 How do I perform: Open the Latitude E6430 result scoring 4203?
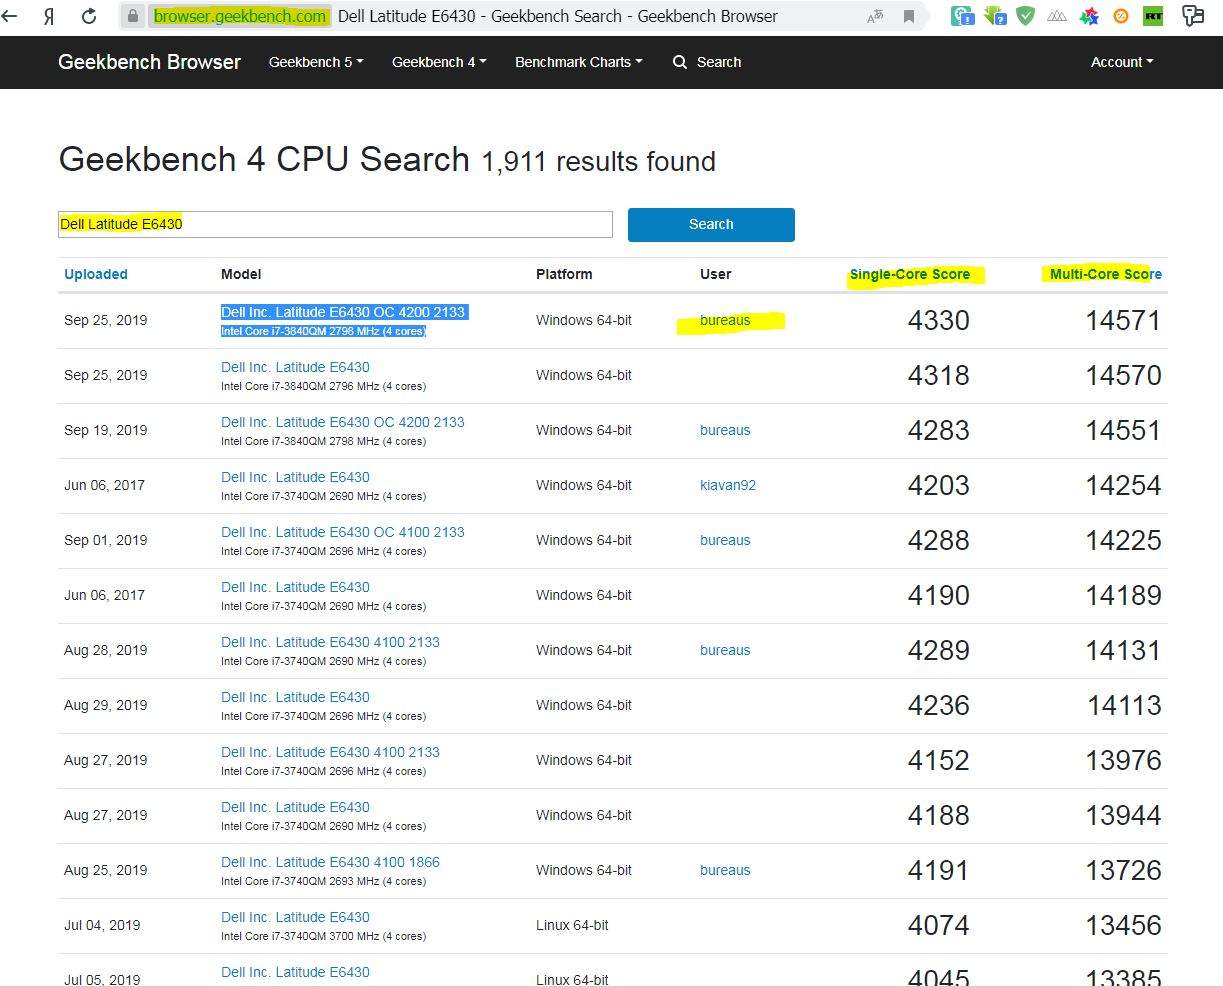click(295, 477)
